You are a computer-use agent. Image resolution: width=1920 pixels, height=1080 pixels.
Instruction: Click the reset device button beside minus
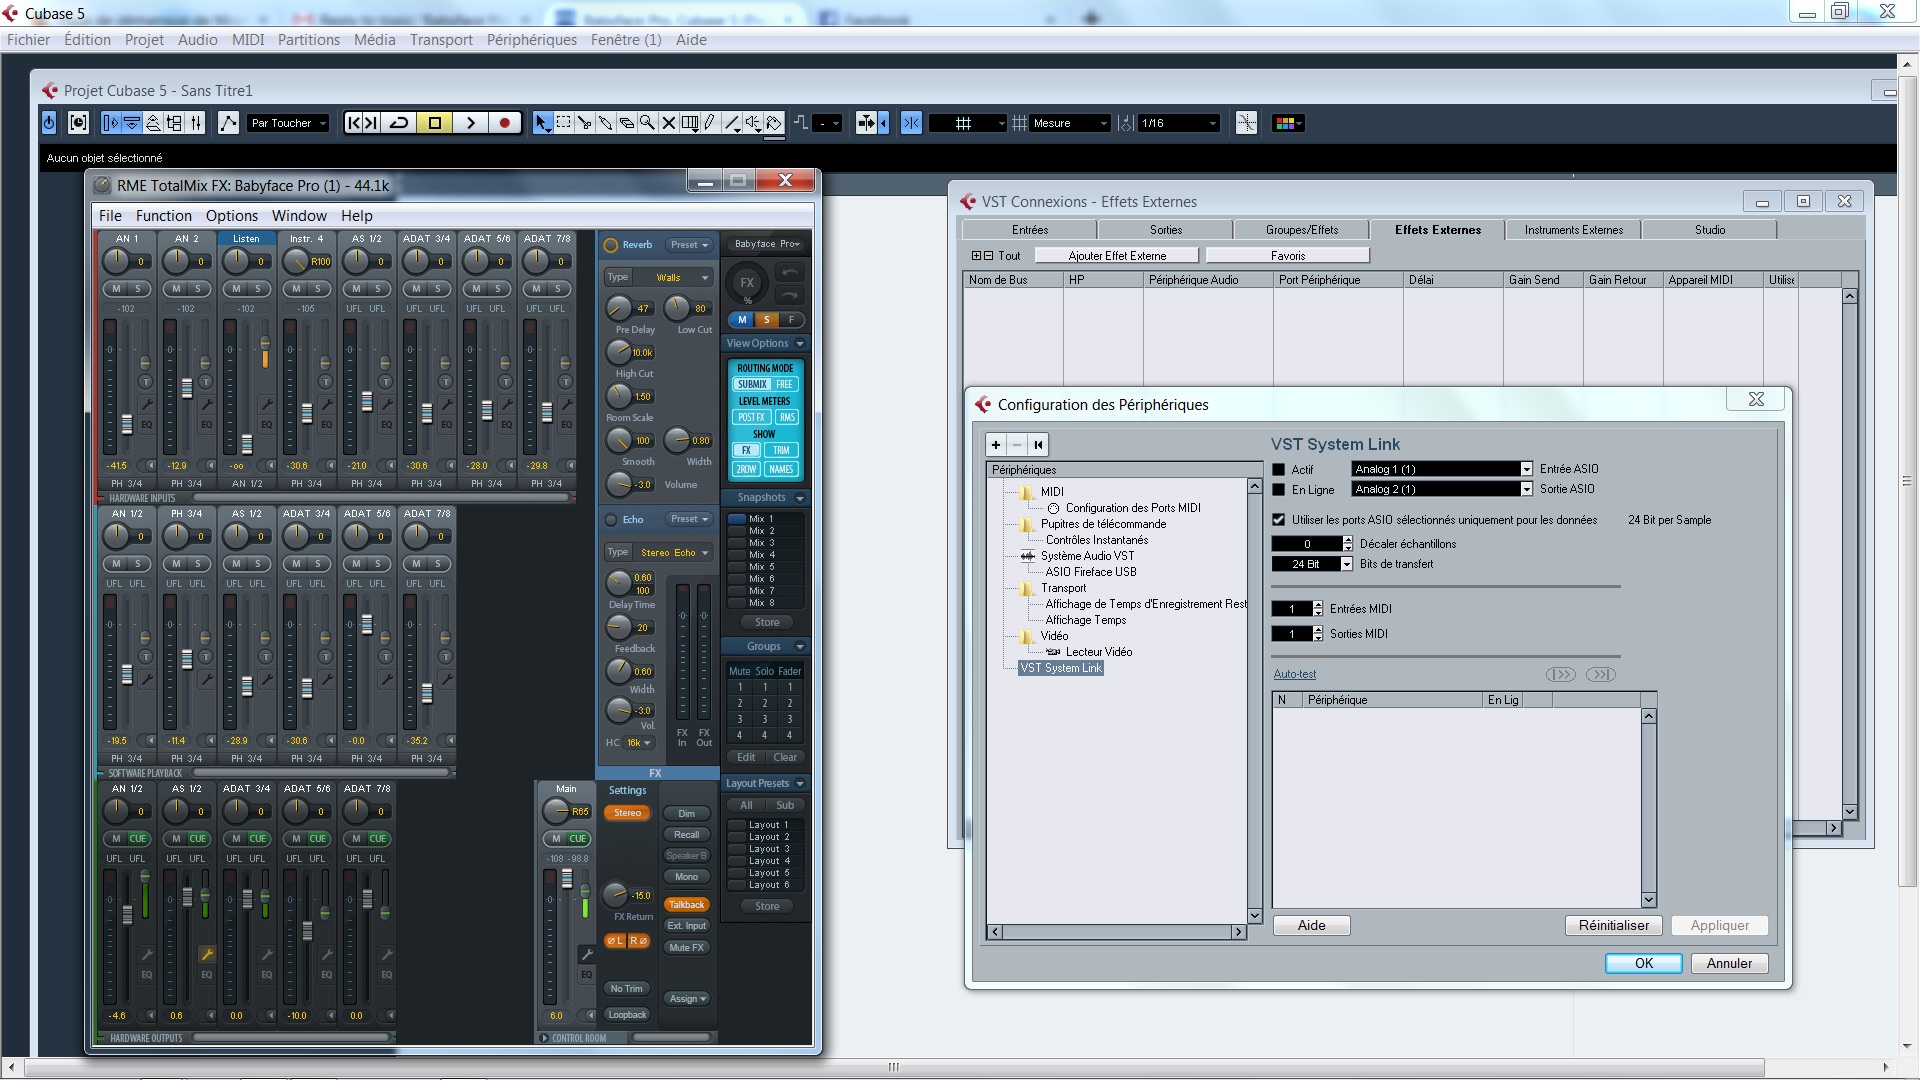click(1038, 445)
